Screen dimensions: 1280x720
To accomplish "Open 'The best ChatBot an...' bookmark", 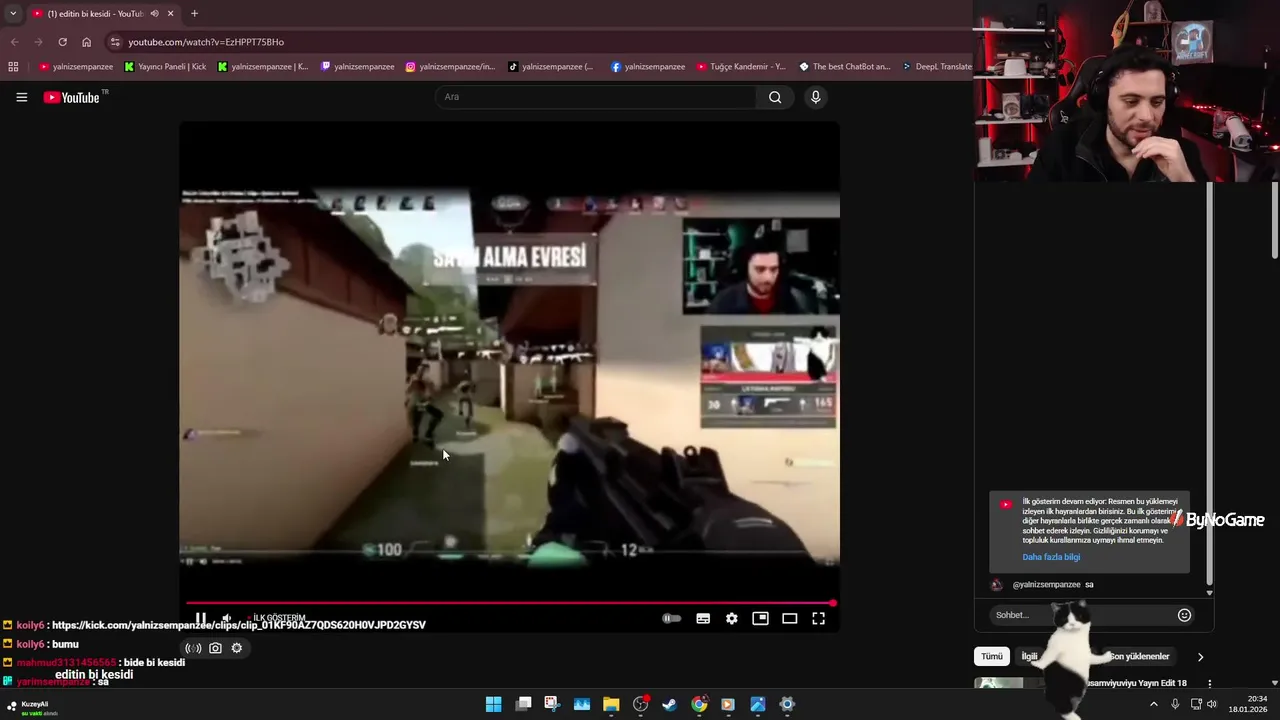I will [x=845, y=67].
